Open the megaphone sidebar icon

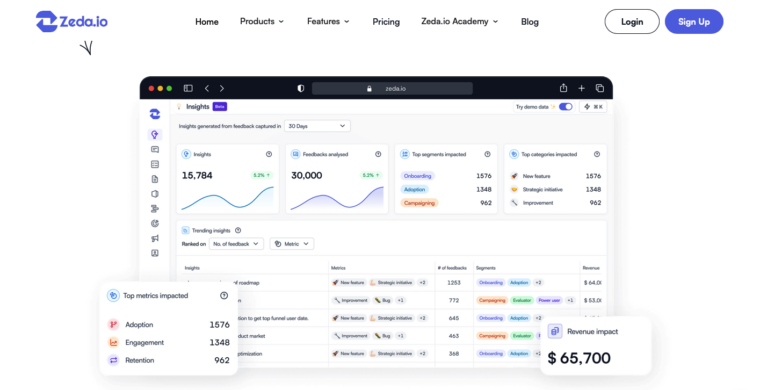pyautogui.click(x=155, y=238)
